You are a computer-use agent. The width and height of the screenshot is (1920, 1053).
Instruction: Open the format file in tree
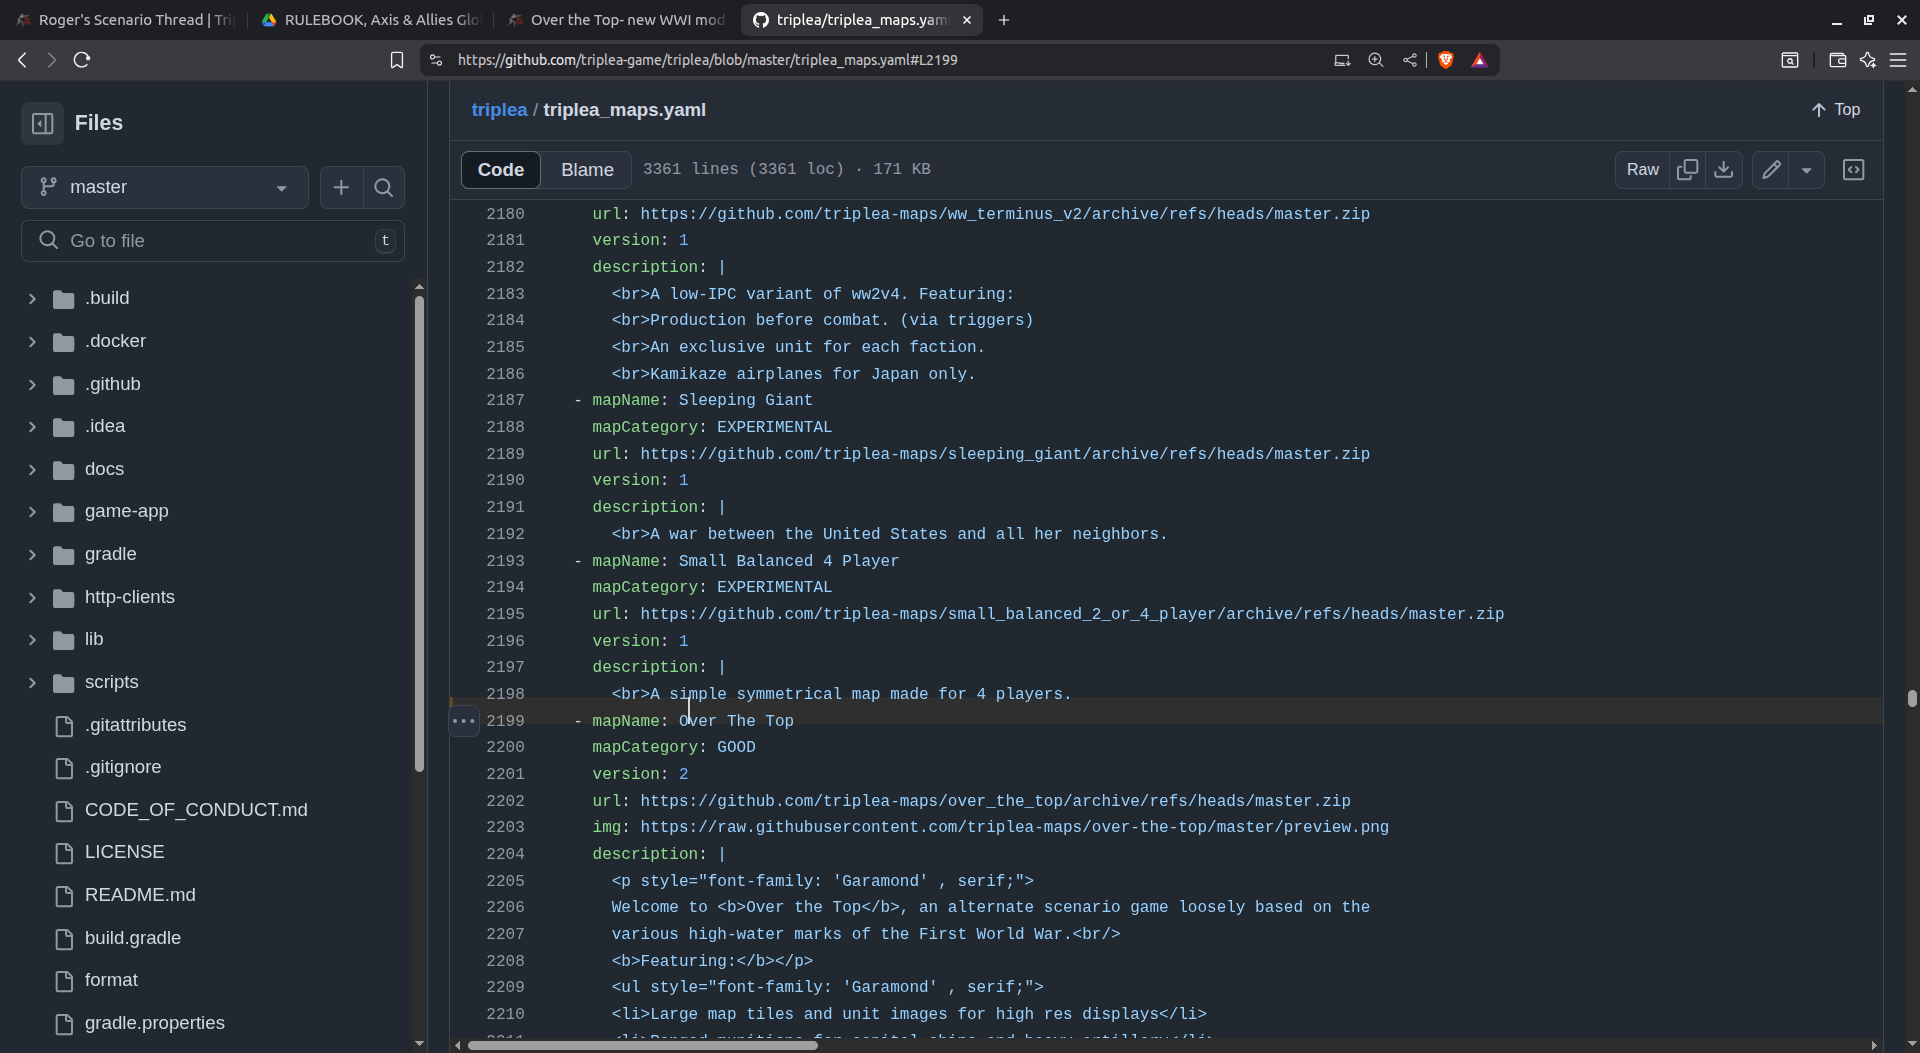tap(111, 980)
